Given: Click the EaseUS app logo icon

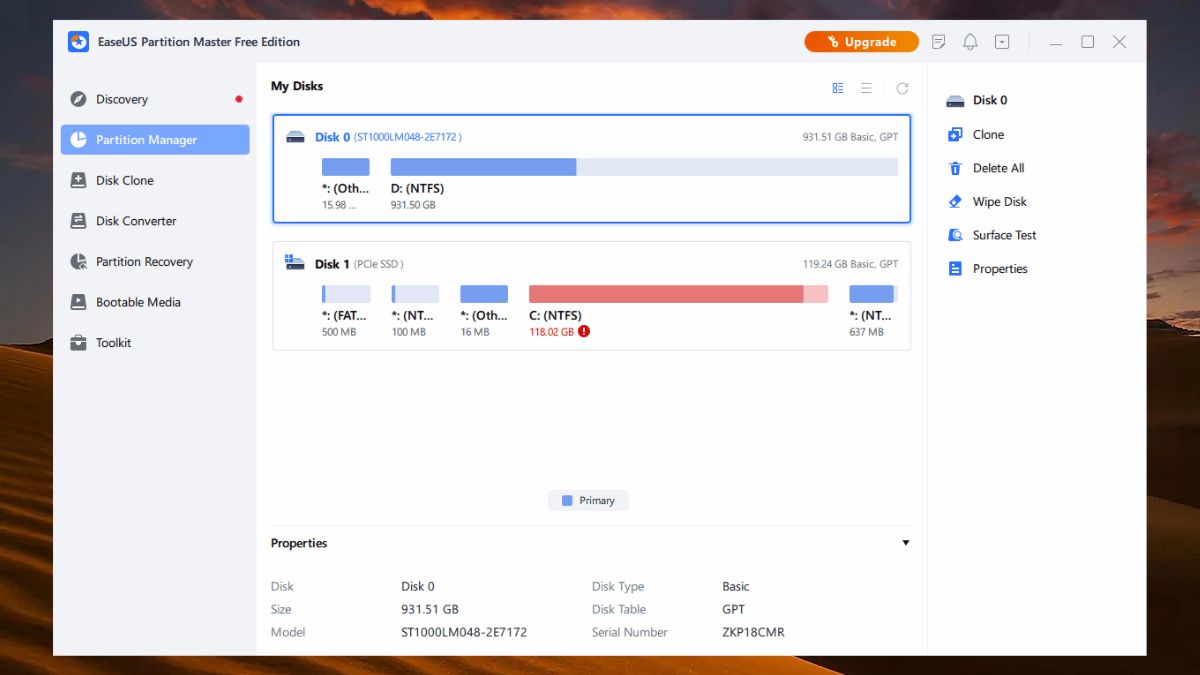Looking at the screenshot, I should pyautogui.click(x=78, y=42).
